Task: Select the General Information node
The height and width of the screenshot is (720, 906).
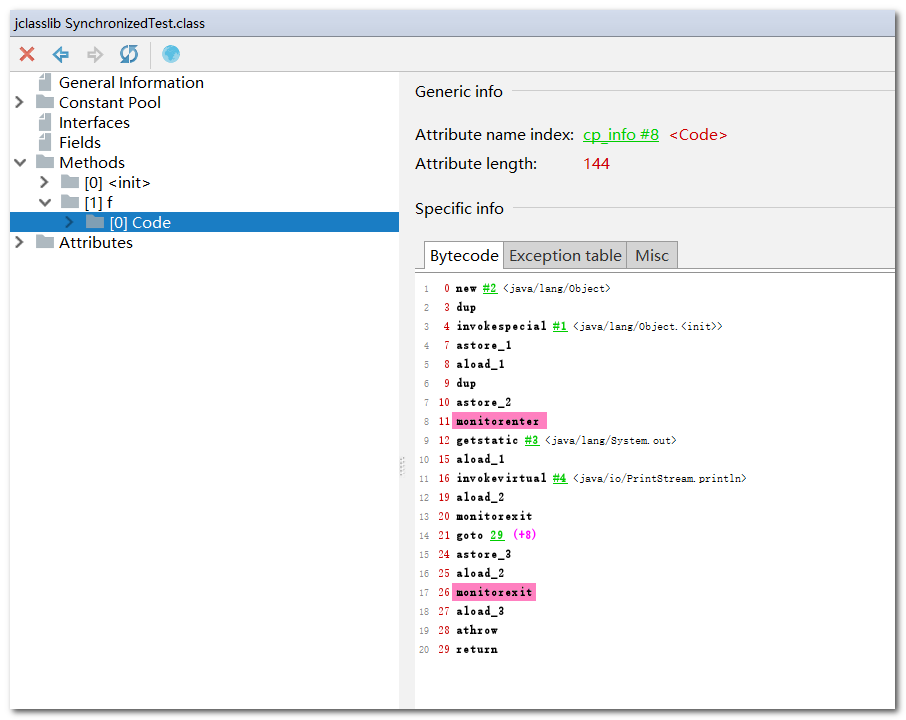Action: [131, 83]
